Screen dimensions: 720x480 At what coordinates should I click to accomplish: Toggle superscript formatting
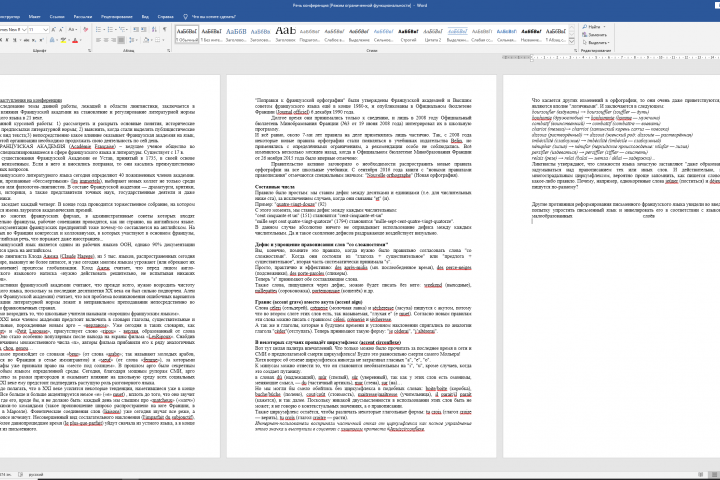point(41,40)
